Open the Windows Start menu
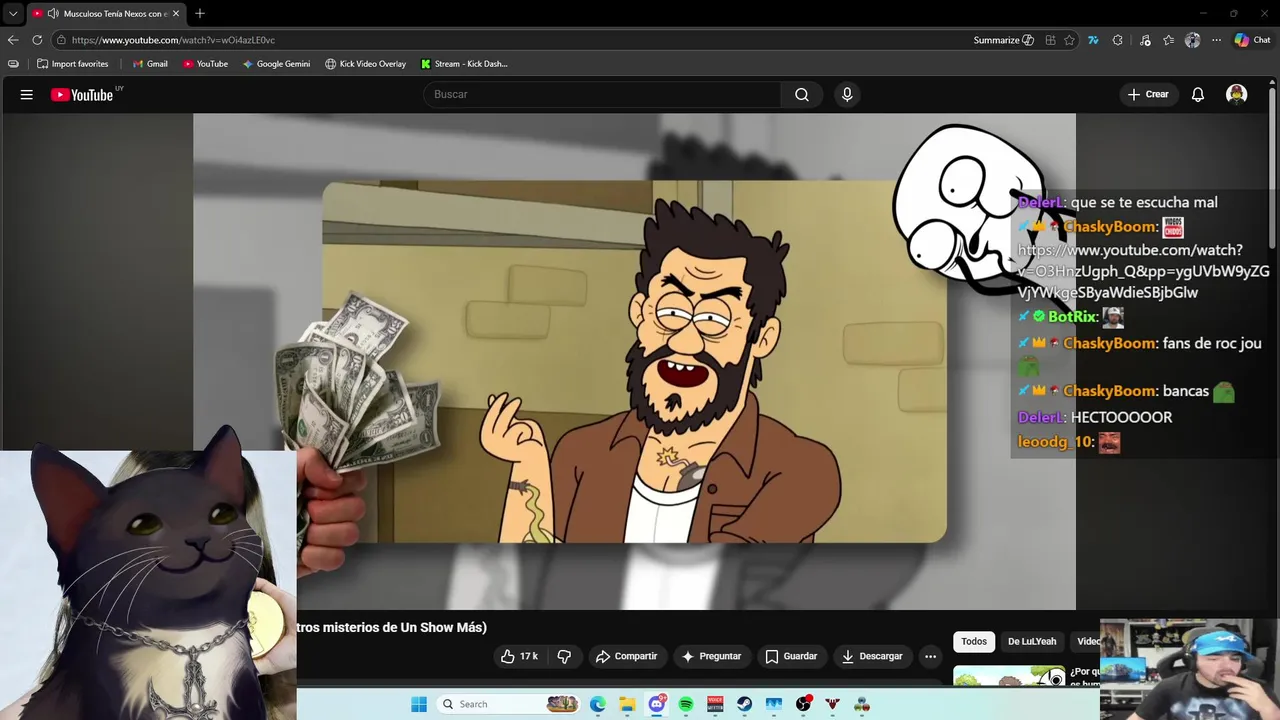 (419, 704)
